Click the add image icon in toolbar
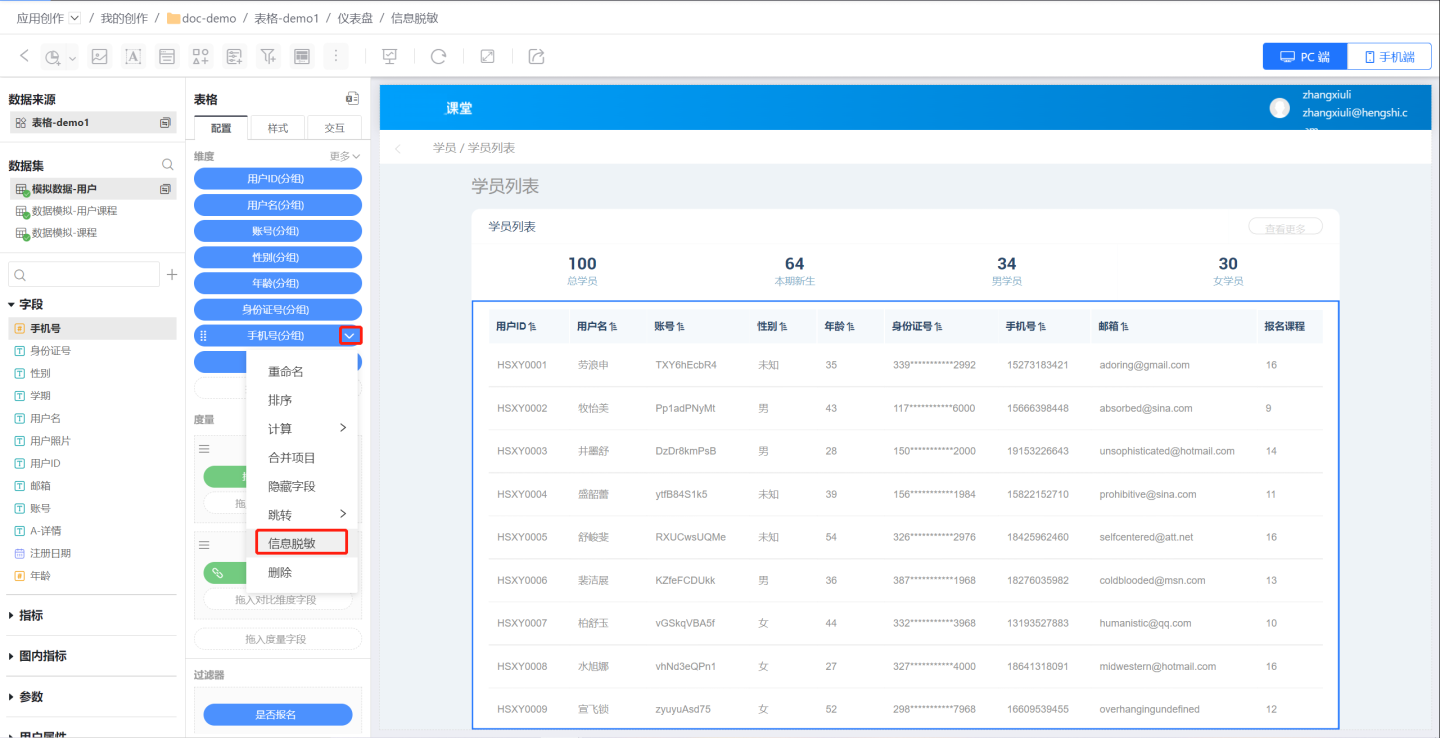The width and height of the screenshot is (1440, 738). click(99, 57)
